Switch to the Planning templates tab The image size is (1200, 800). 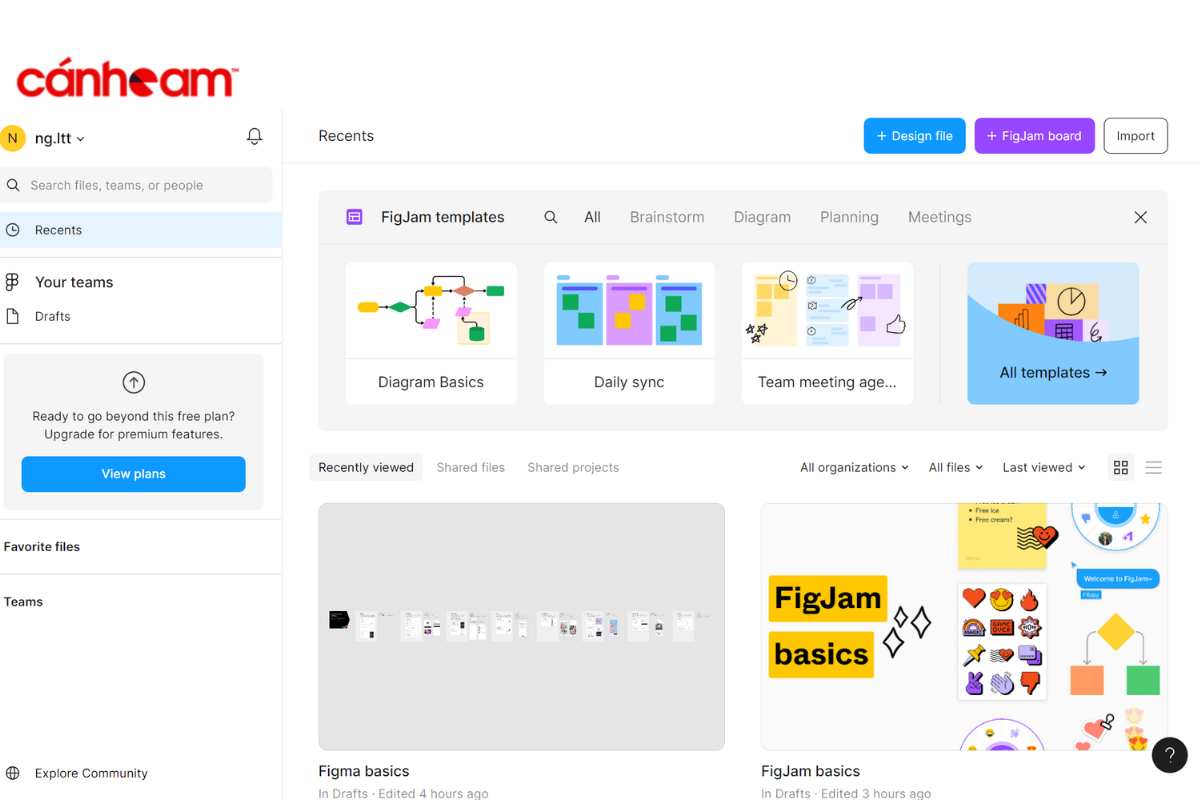(x=849, y=217)
